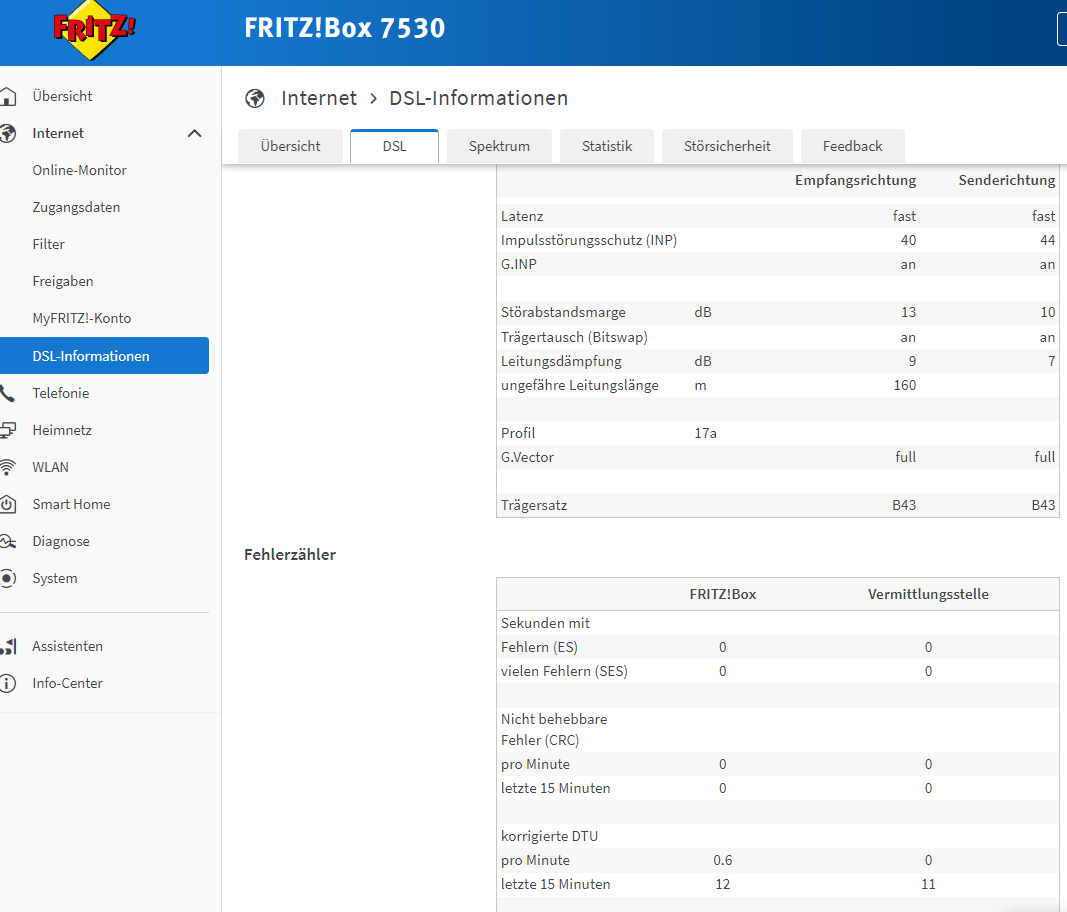The width and height of the screenshot is (1067, 912).
Task: Click the Fehlern (ES) row label
Action: tap(539, 647)
